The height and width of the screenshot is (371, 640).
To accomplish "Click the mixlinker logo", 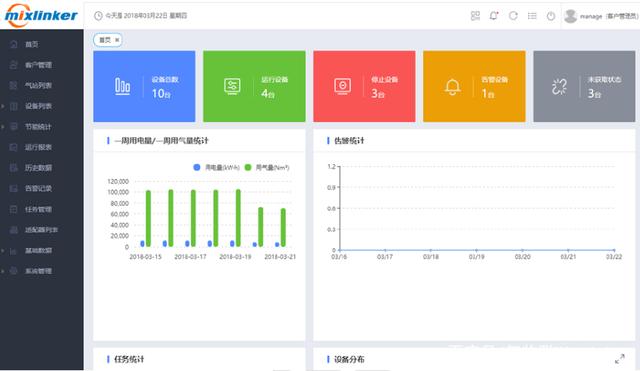I will (x=41, y=16).
